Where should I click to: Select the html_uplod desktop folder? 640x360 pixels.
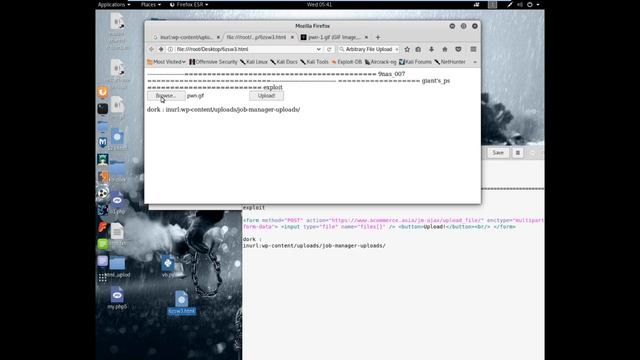click(x=117, y=267)
